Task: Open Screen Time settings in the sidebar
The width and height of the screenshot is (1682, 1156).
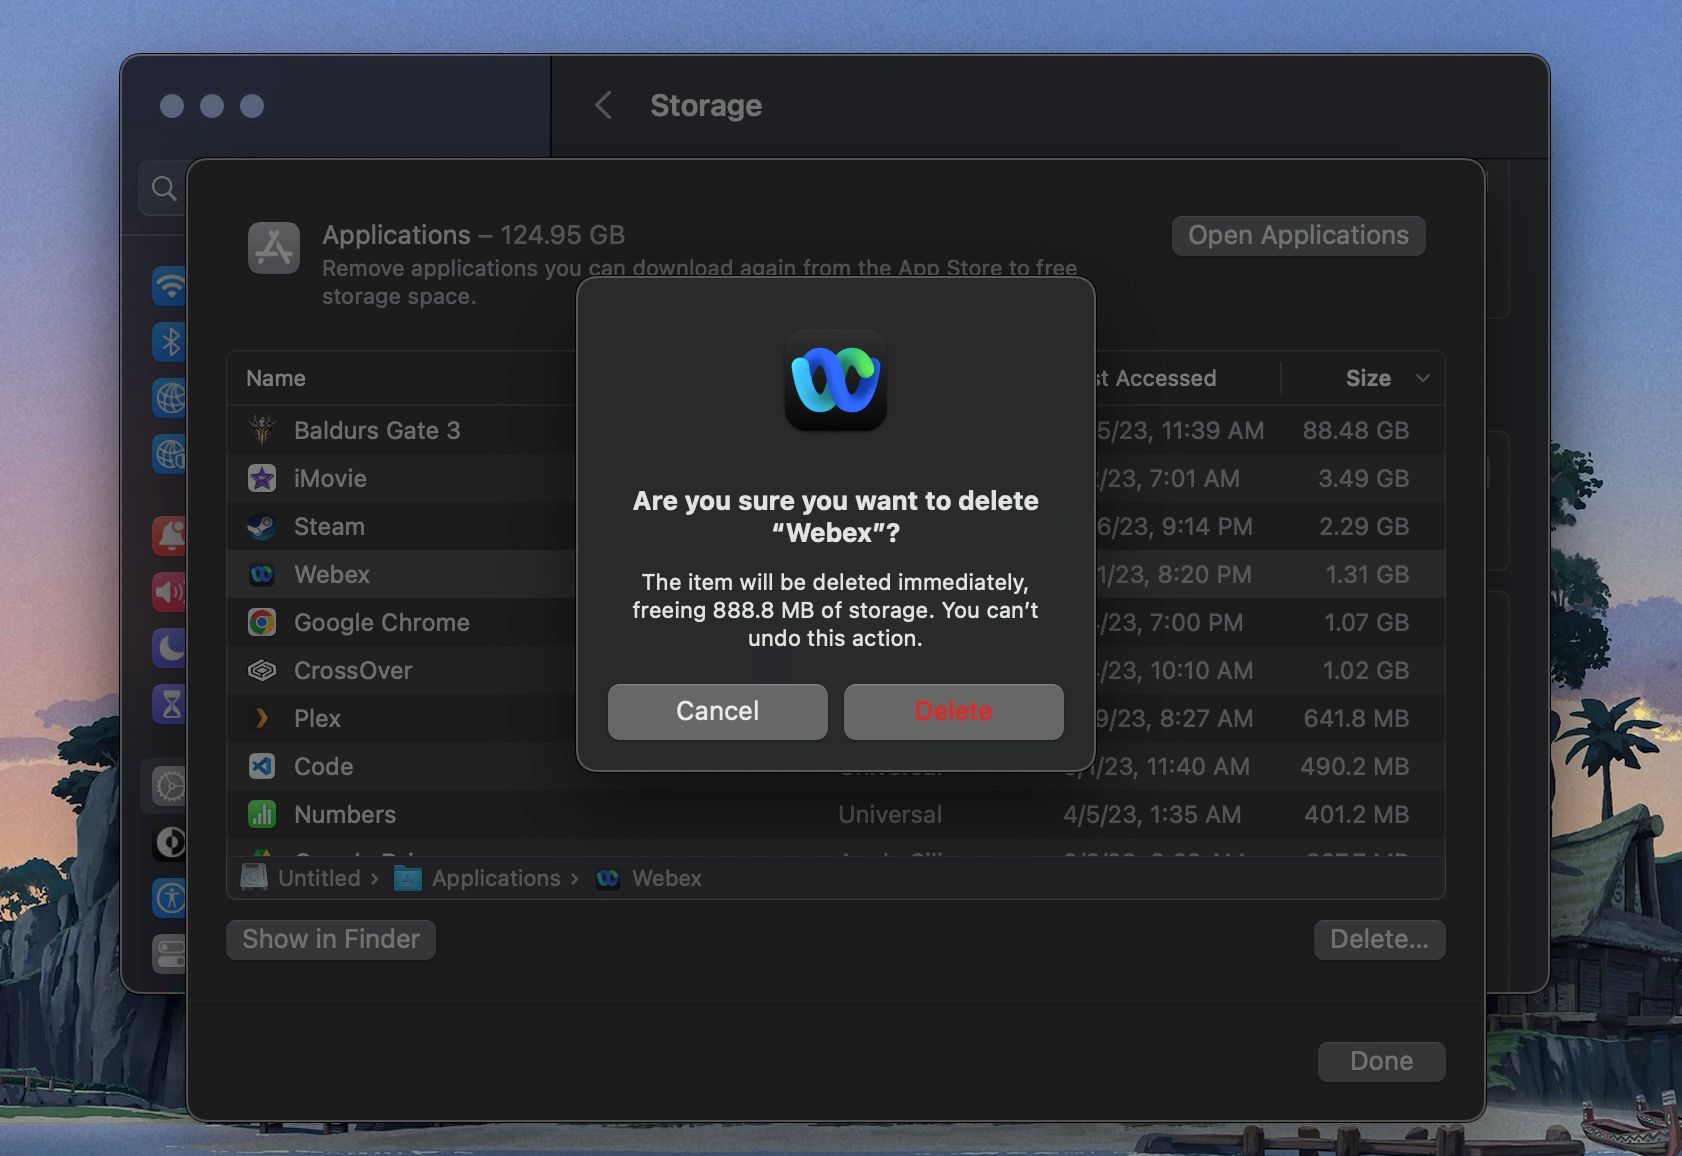Action: tap(170, 705)
